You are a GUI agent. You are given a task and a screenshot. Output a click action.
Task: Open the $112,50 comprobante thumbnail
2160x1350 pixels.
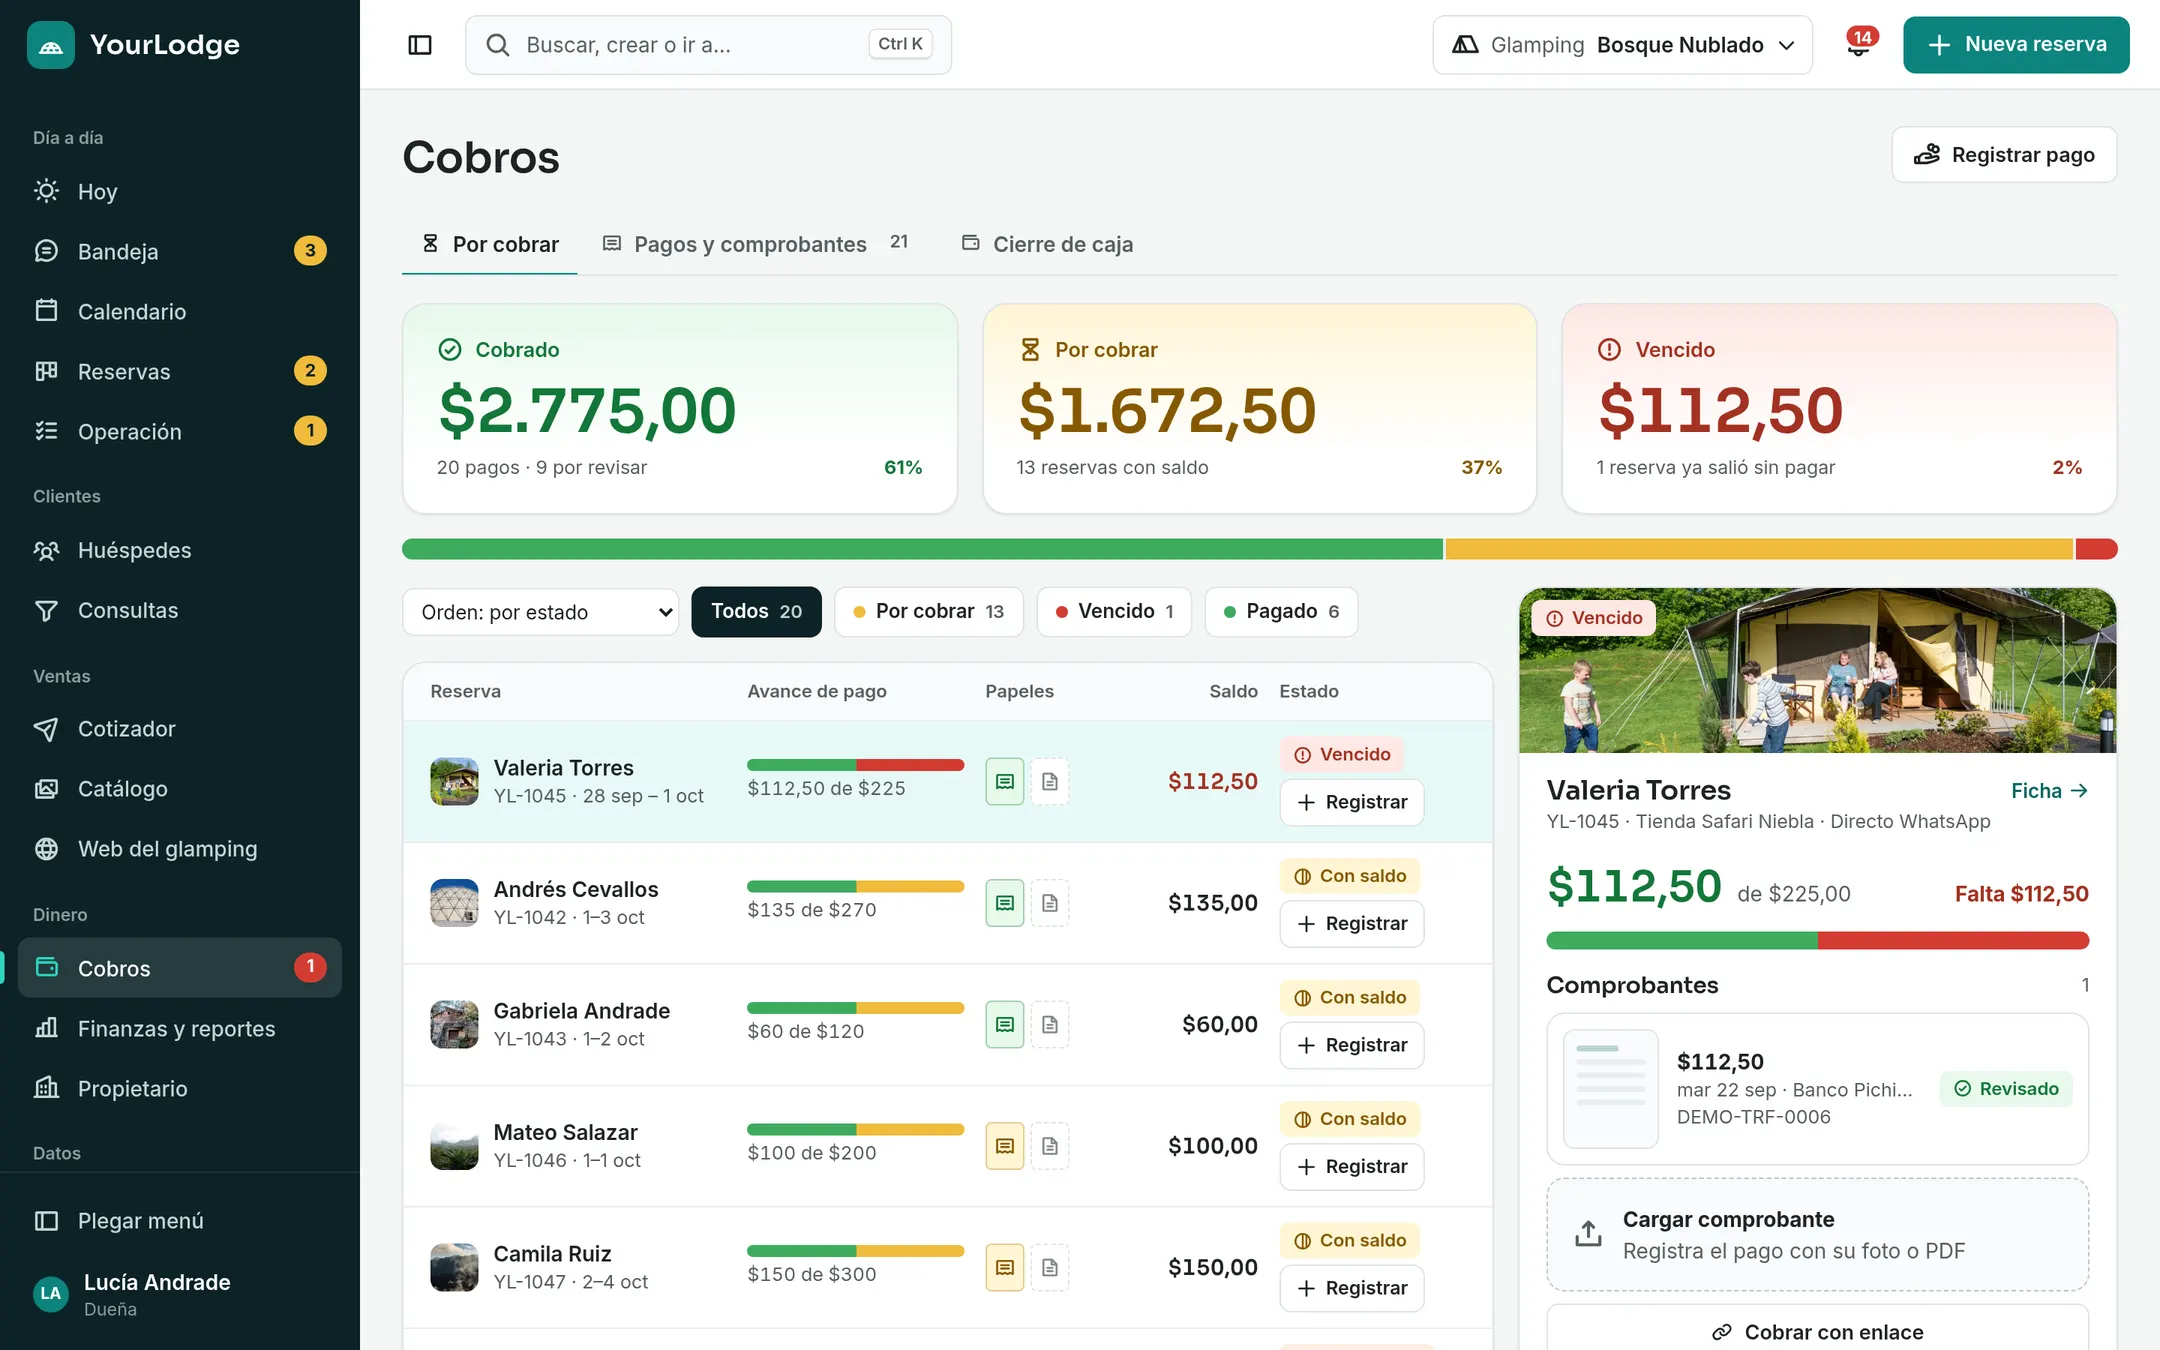1610,1089
